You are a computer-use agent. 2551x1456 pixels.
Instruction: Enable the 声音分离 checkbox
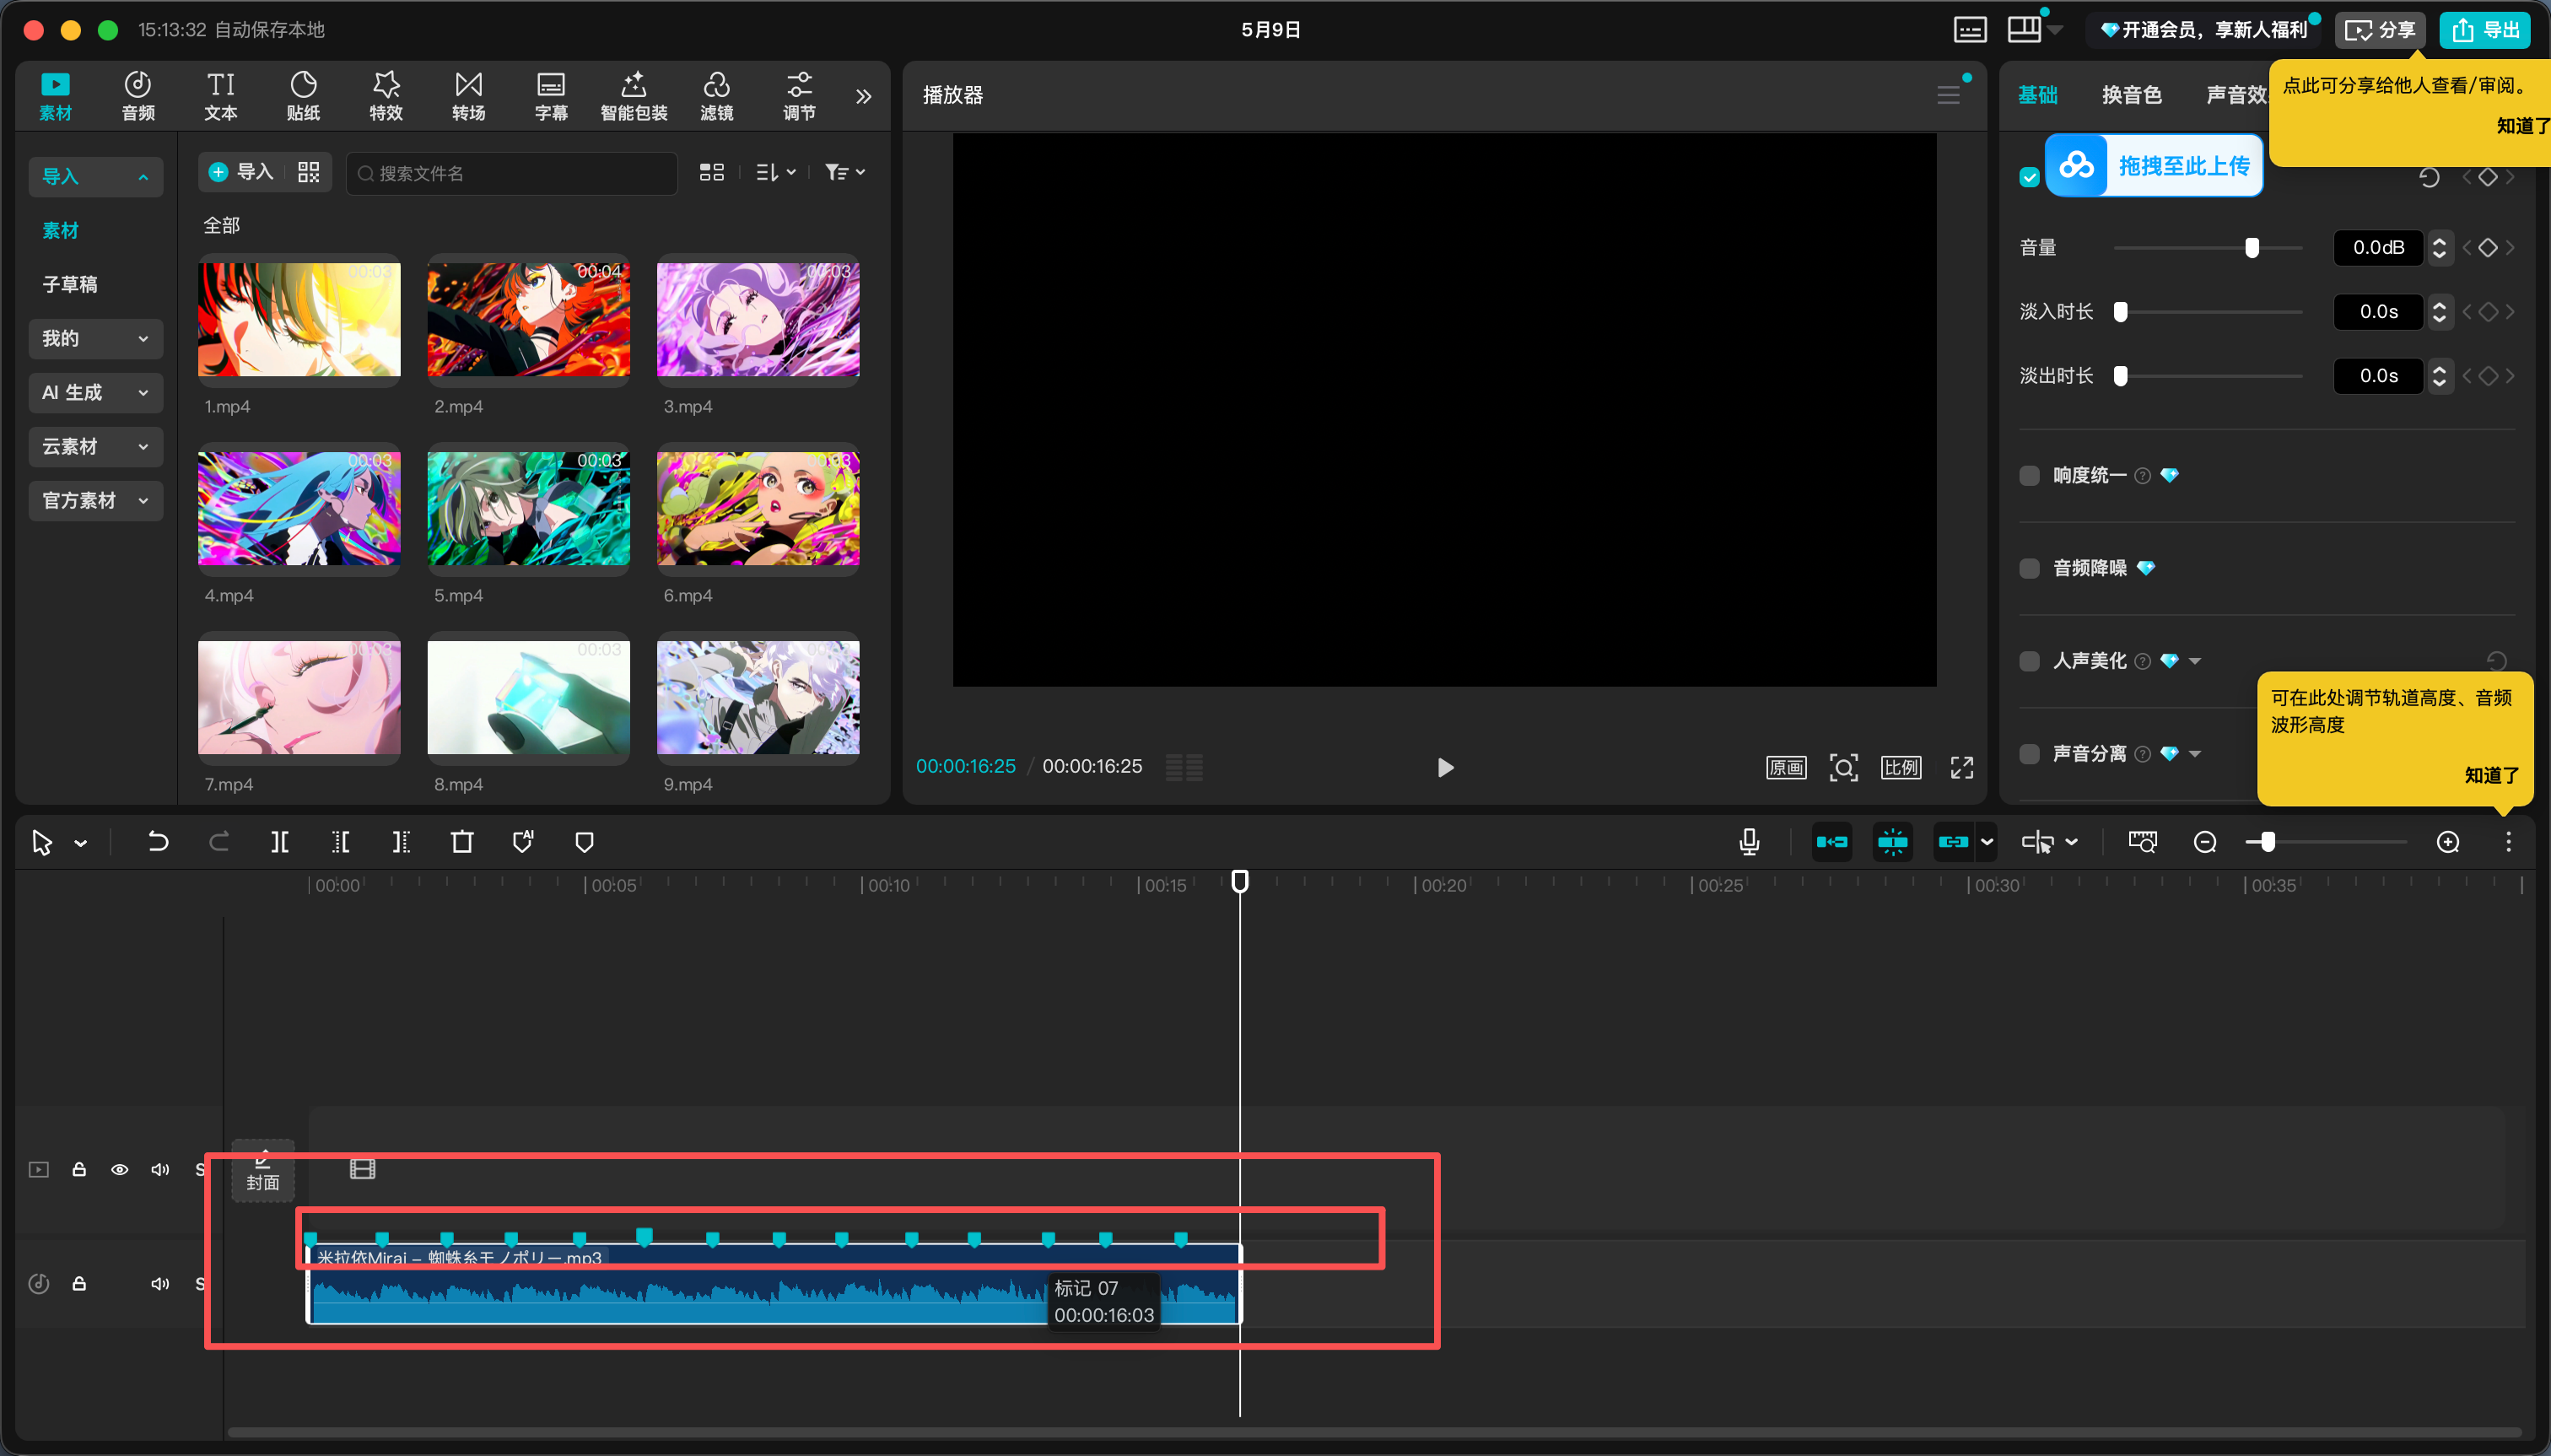(2029, 754)
